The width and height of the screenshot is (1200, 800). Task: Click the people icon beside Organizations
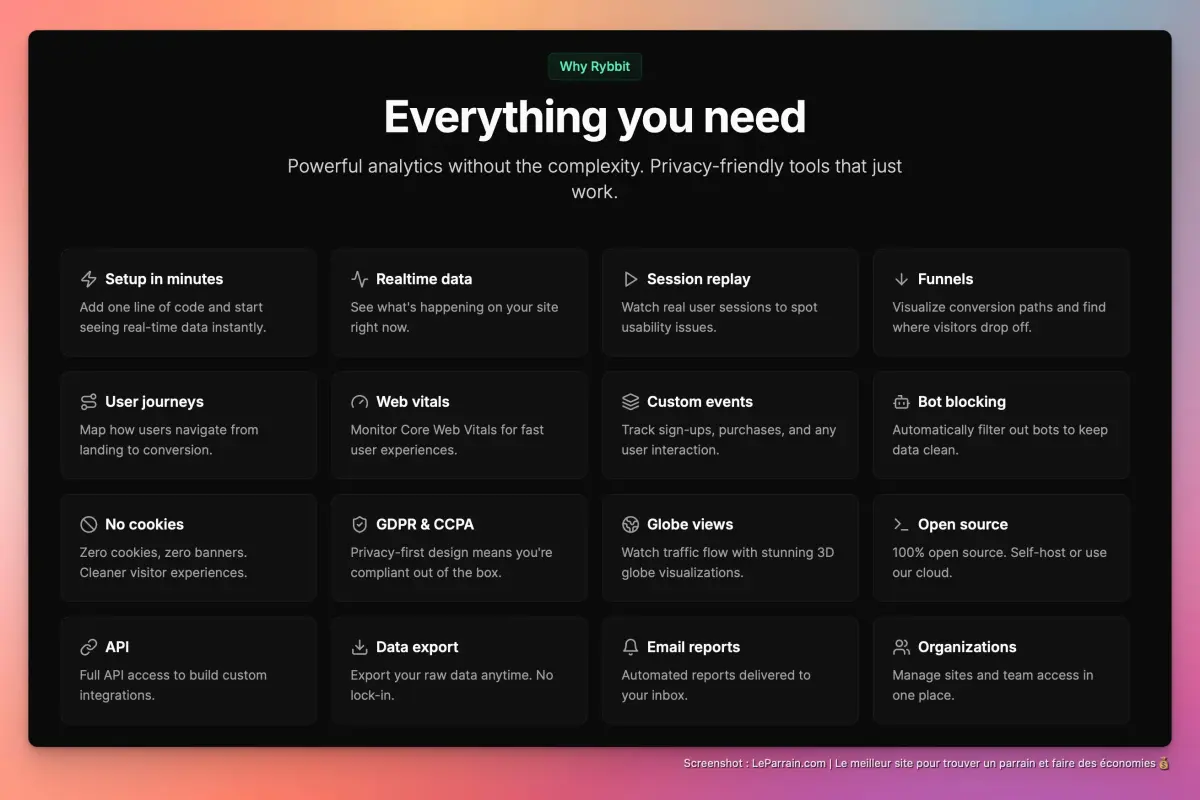pyautogui.click(x=901, y=647)
